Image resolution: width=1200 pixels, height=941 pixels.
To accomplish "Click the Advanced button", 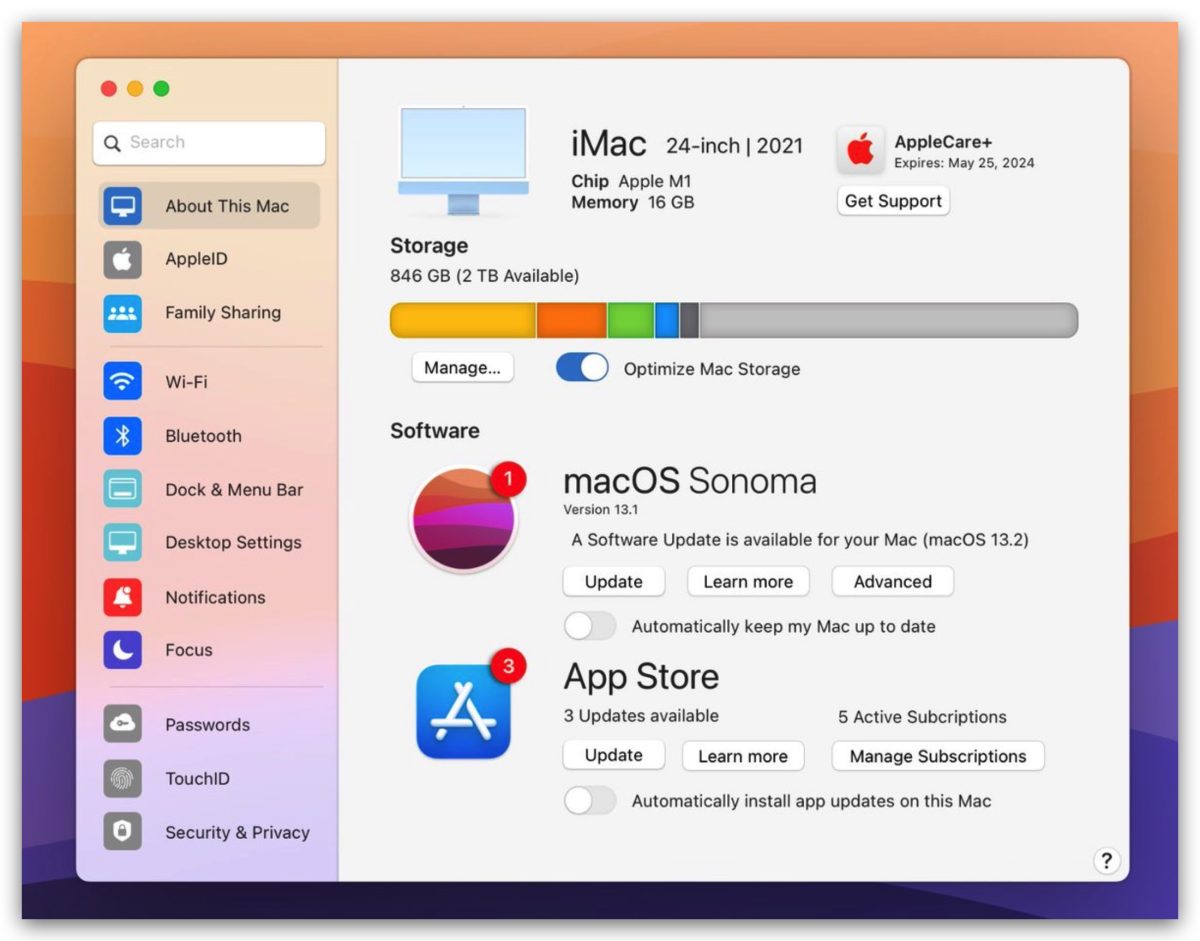I will [892, 581].
